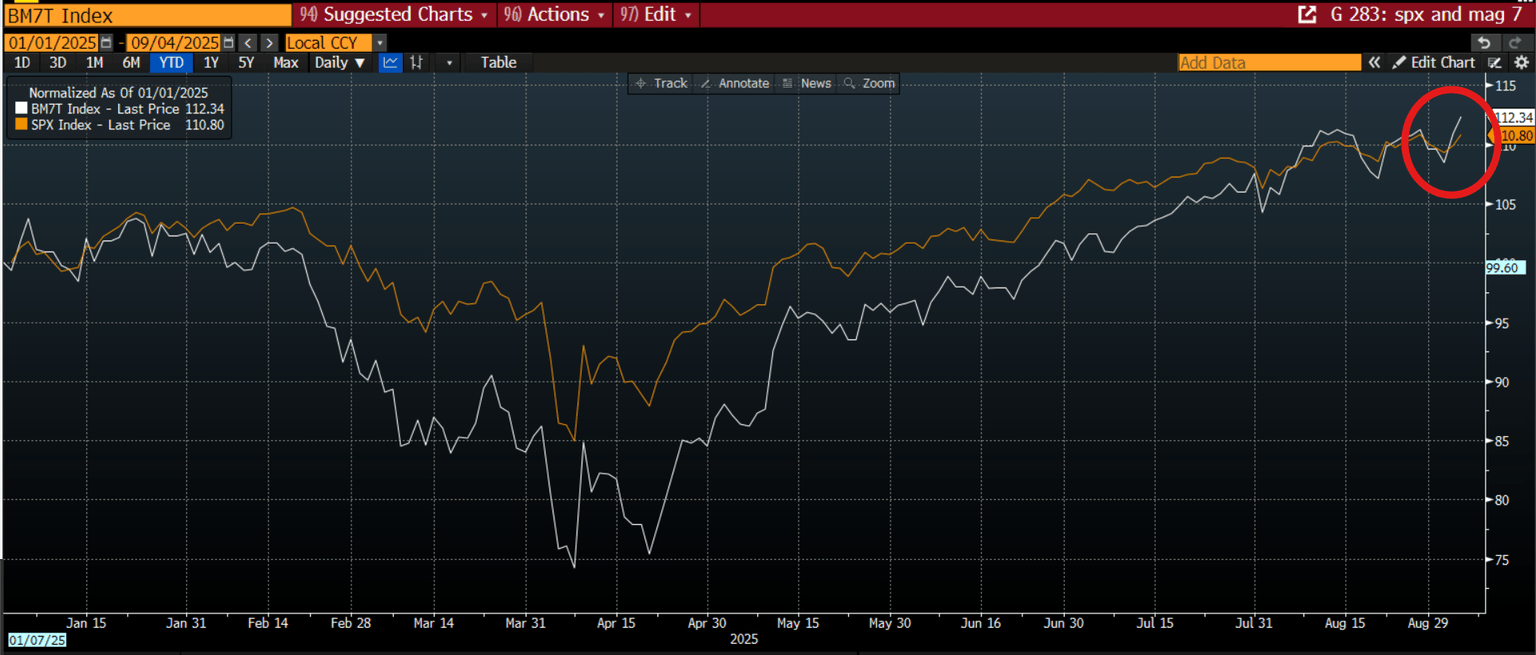Viewport: 1536px width, 655px height.
Task: Select the 1Y range
Action: [x=211, y=62]
